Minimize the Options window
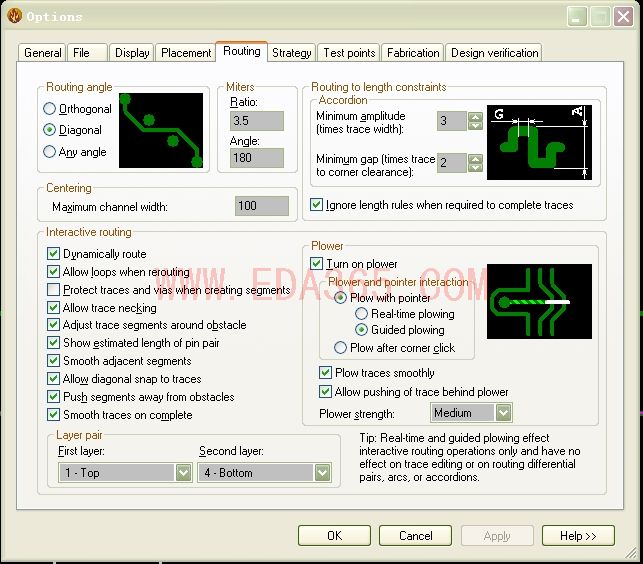The height and width of the screenshot is (564, 643). tap(577, 17)
